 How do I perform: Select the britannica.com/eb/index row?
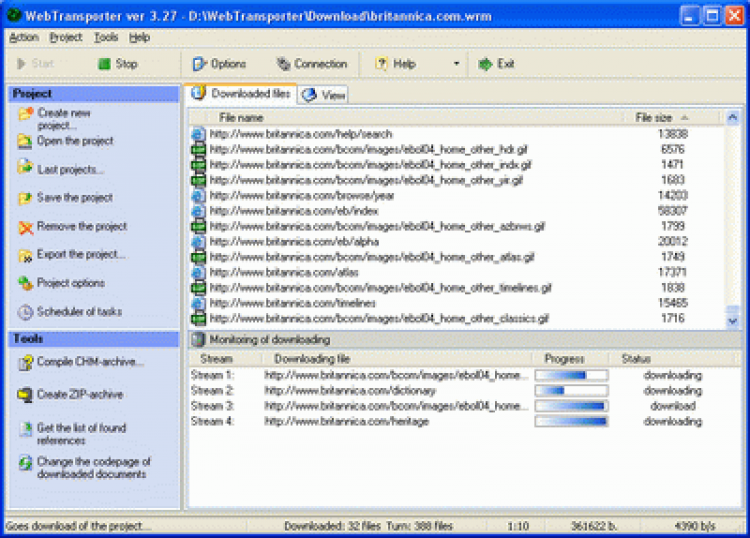click(x=457, y=211)
